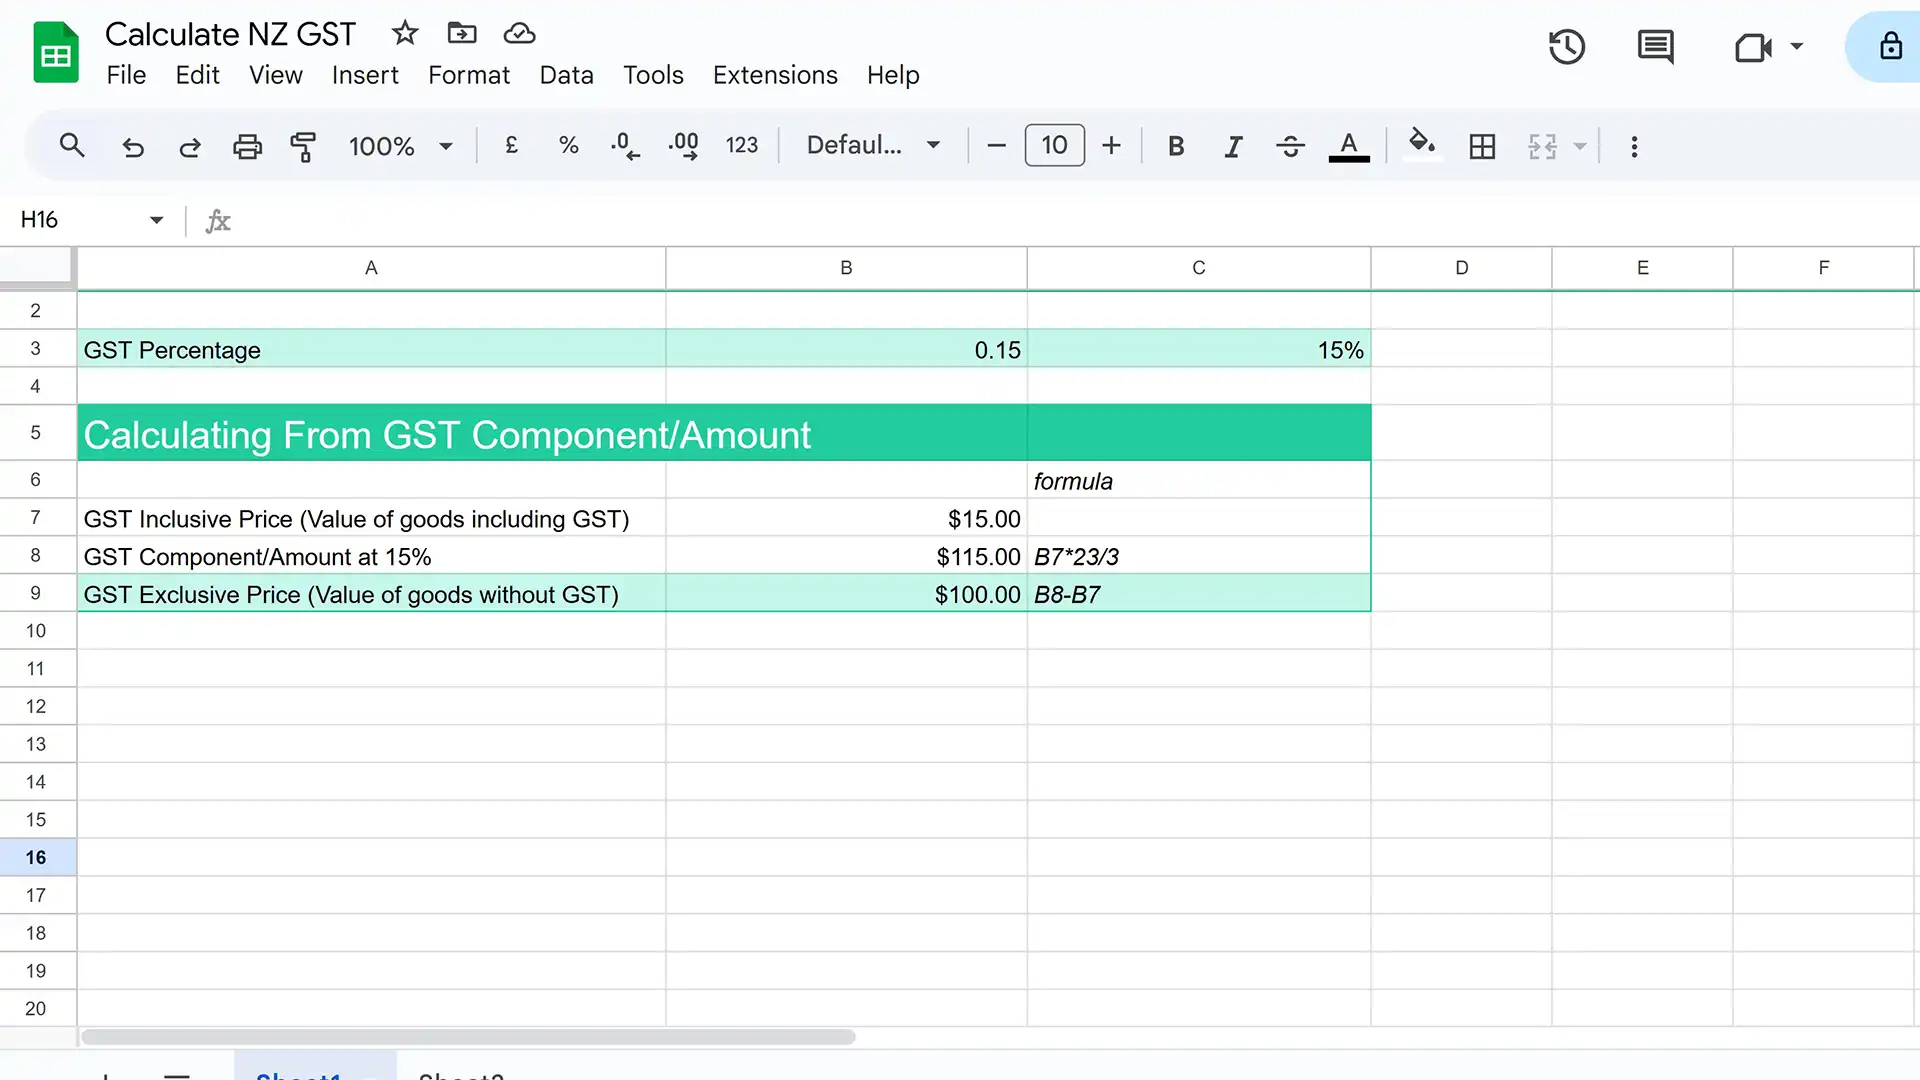Increase decimal places
This screenshot has height=1080, width=1920.
[x=684, y=146]
